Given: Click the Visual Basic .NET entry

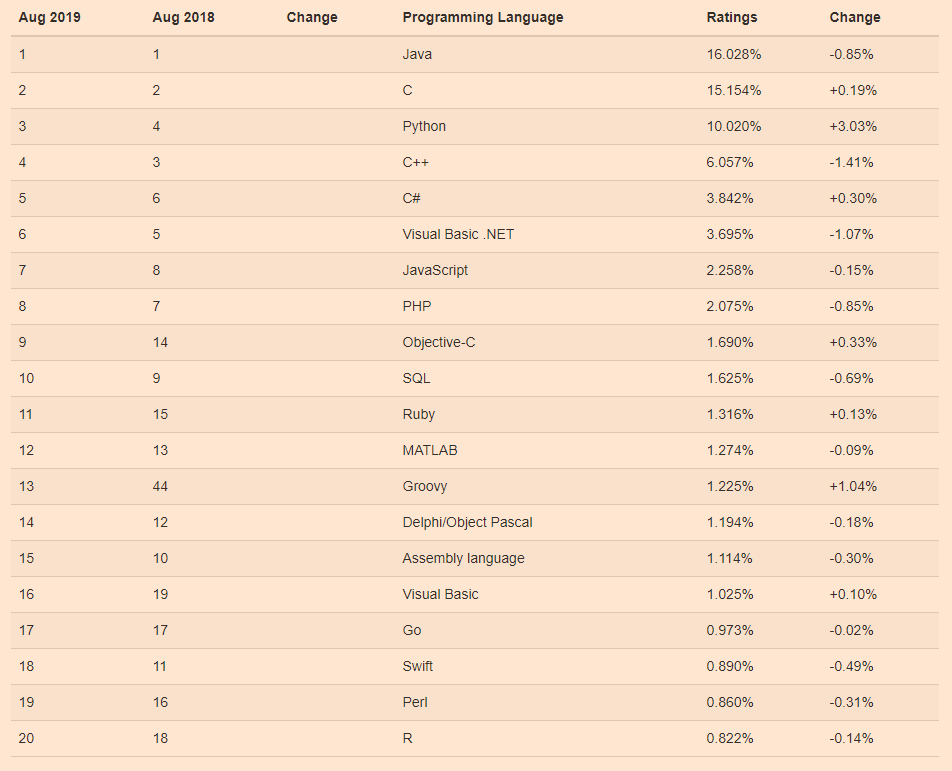Looking at the screenshot, I should click(458, 234).
